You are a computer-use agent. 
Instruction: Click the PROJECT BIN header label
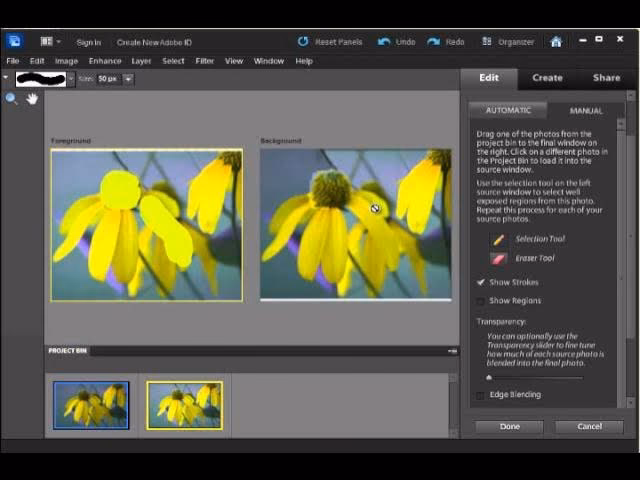coord(67,351)
